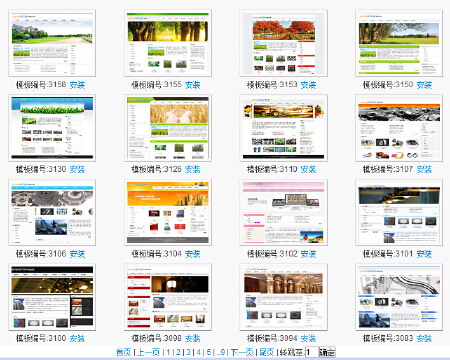Image resolution: width=450 pixels, height=360 pixels.
Task: Open template 3158 thumbnail preview
Action: (x=52, y=43)
